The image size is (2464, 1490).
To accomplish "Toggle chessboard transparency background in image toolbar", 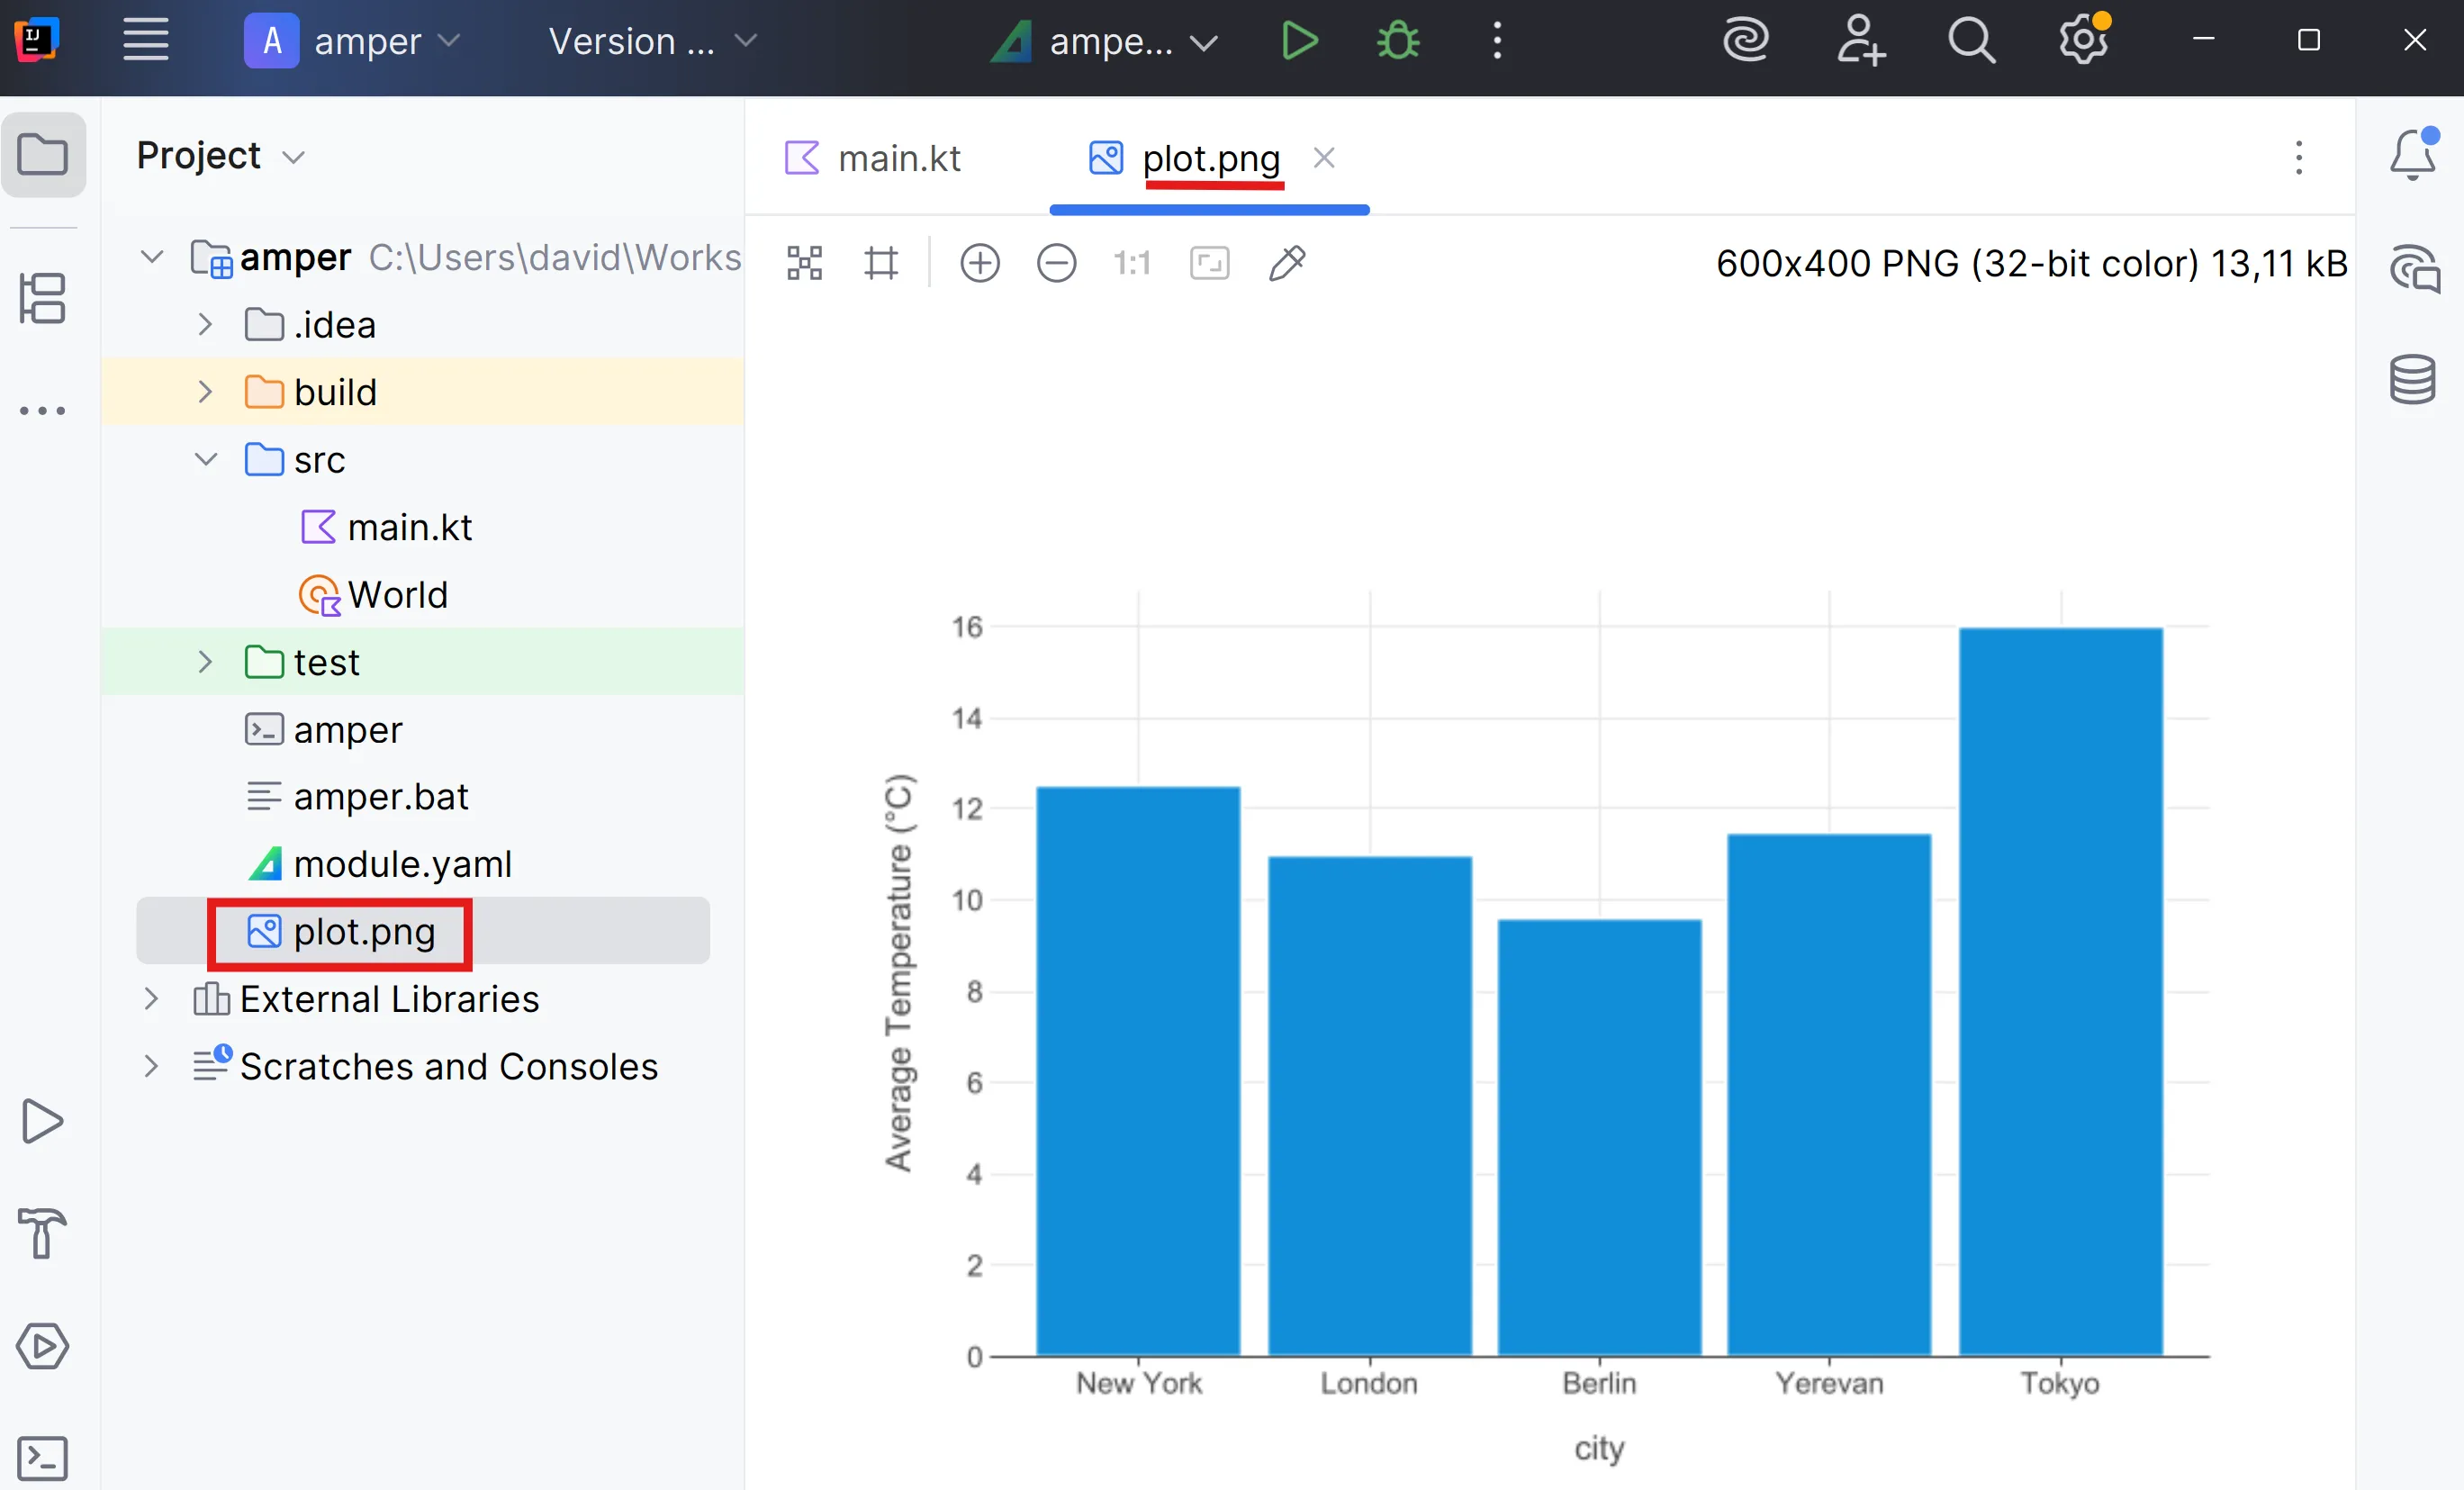I will click(804, 263).
